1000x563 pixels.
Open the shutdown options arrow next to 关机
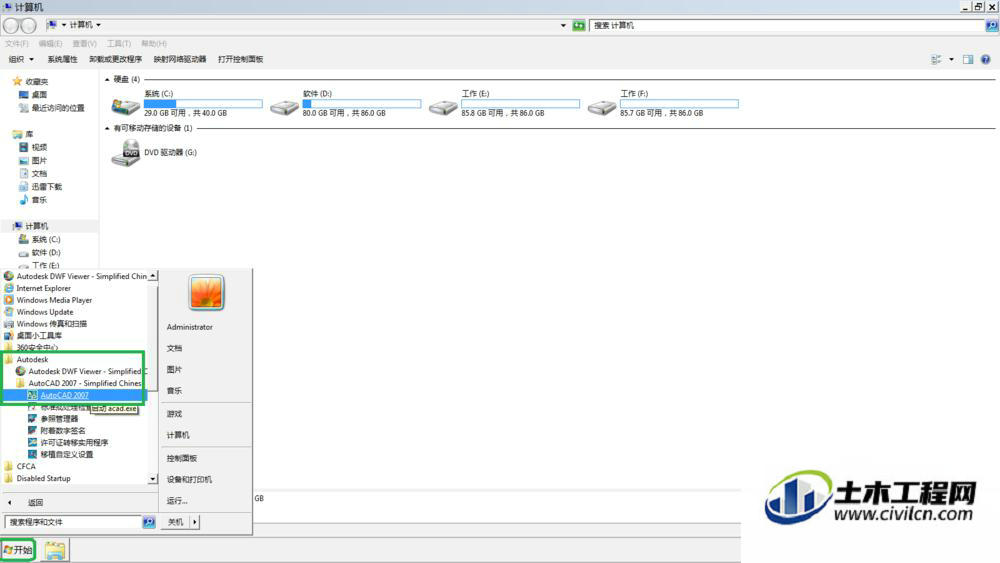tap(195, 522)
